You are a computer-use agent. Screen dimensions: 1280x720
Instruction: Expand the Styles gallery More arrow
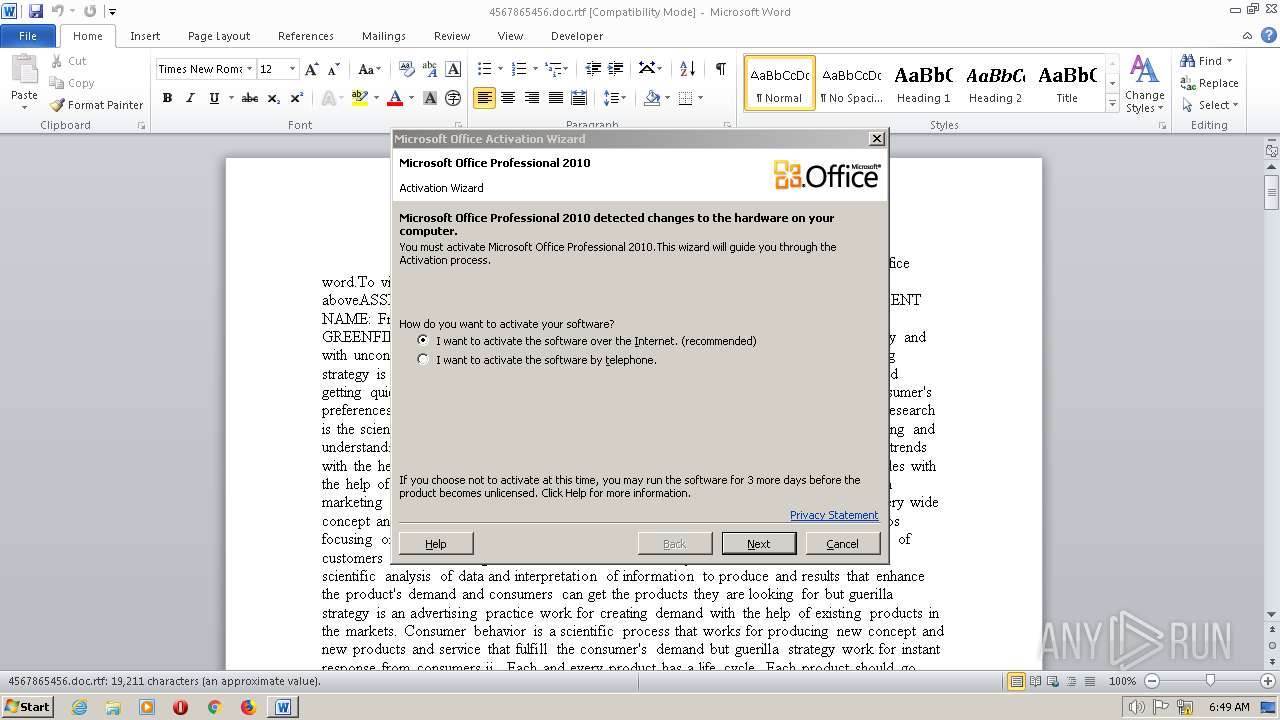[x=1113, y=104]
